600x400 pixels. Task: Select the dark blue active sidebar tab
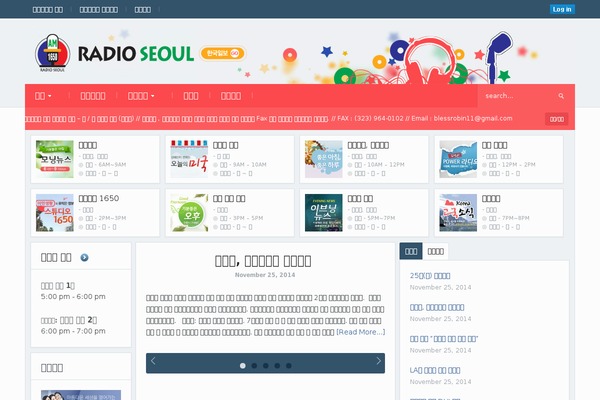411,251
